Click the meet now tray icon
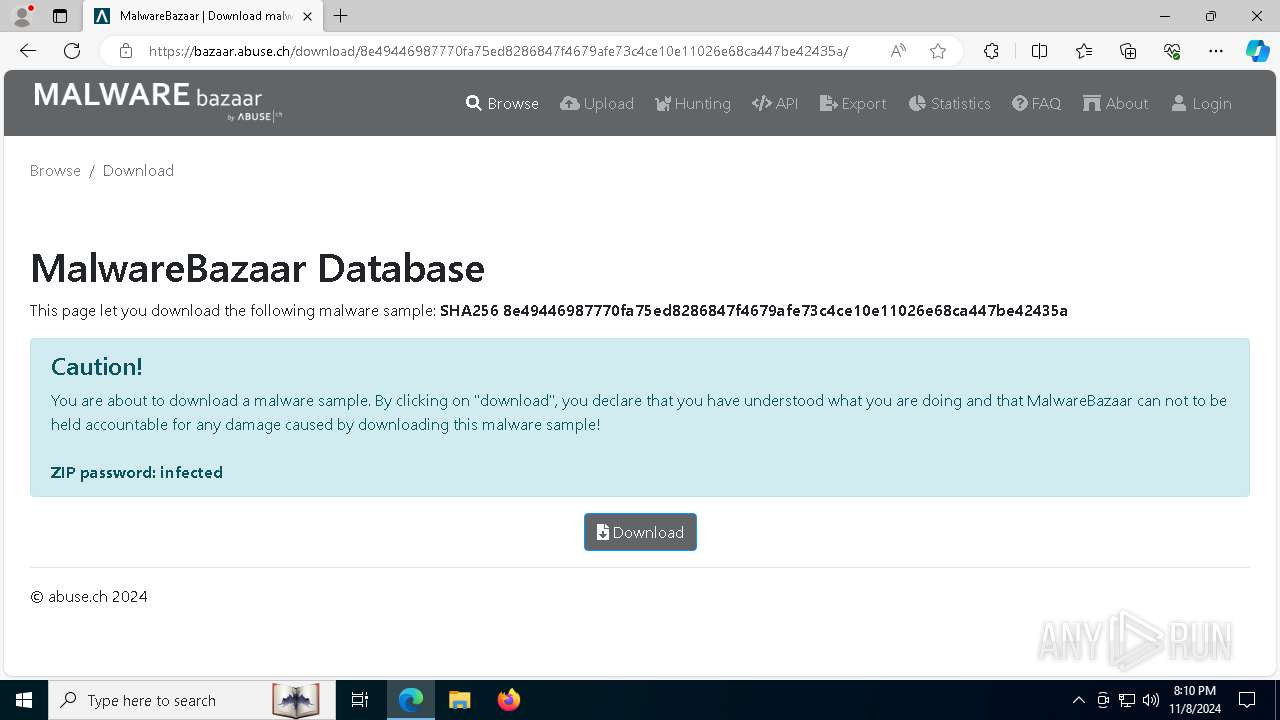The height and width of the screenshot is (720, 1280). click(x=1103, y=700)
